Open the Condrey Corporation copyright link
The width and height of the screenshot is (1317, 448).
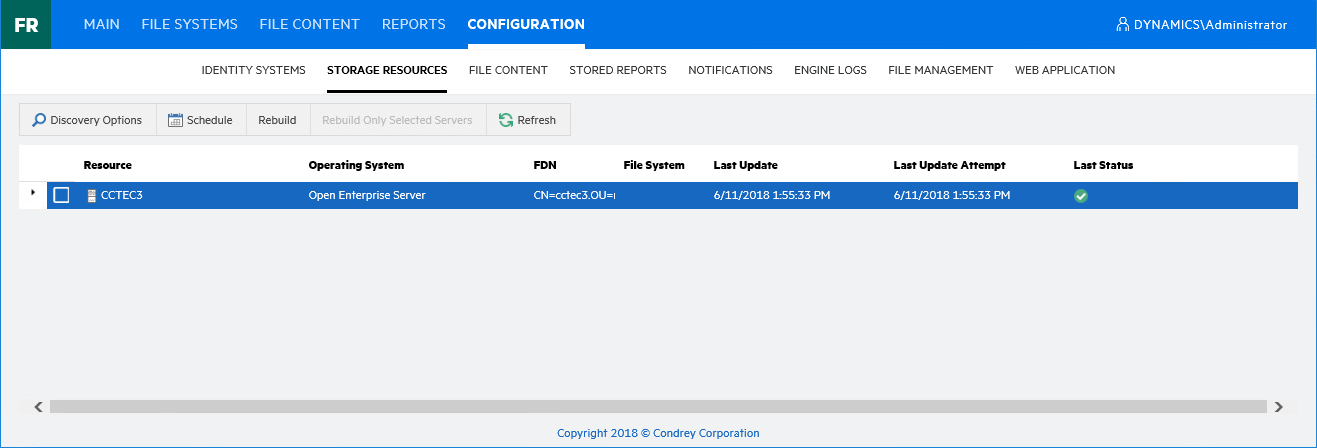click(x=658, y=433)
